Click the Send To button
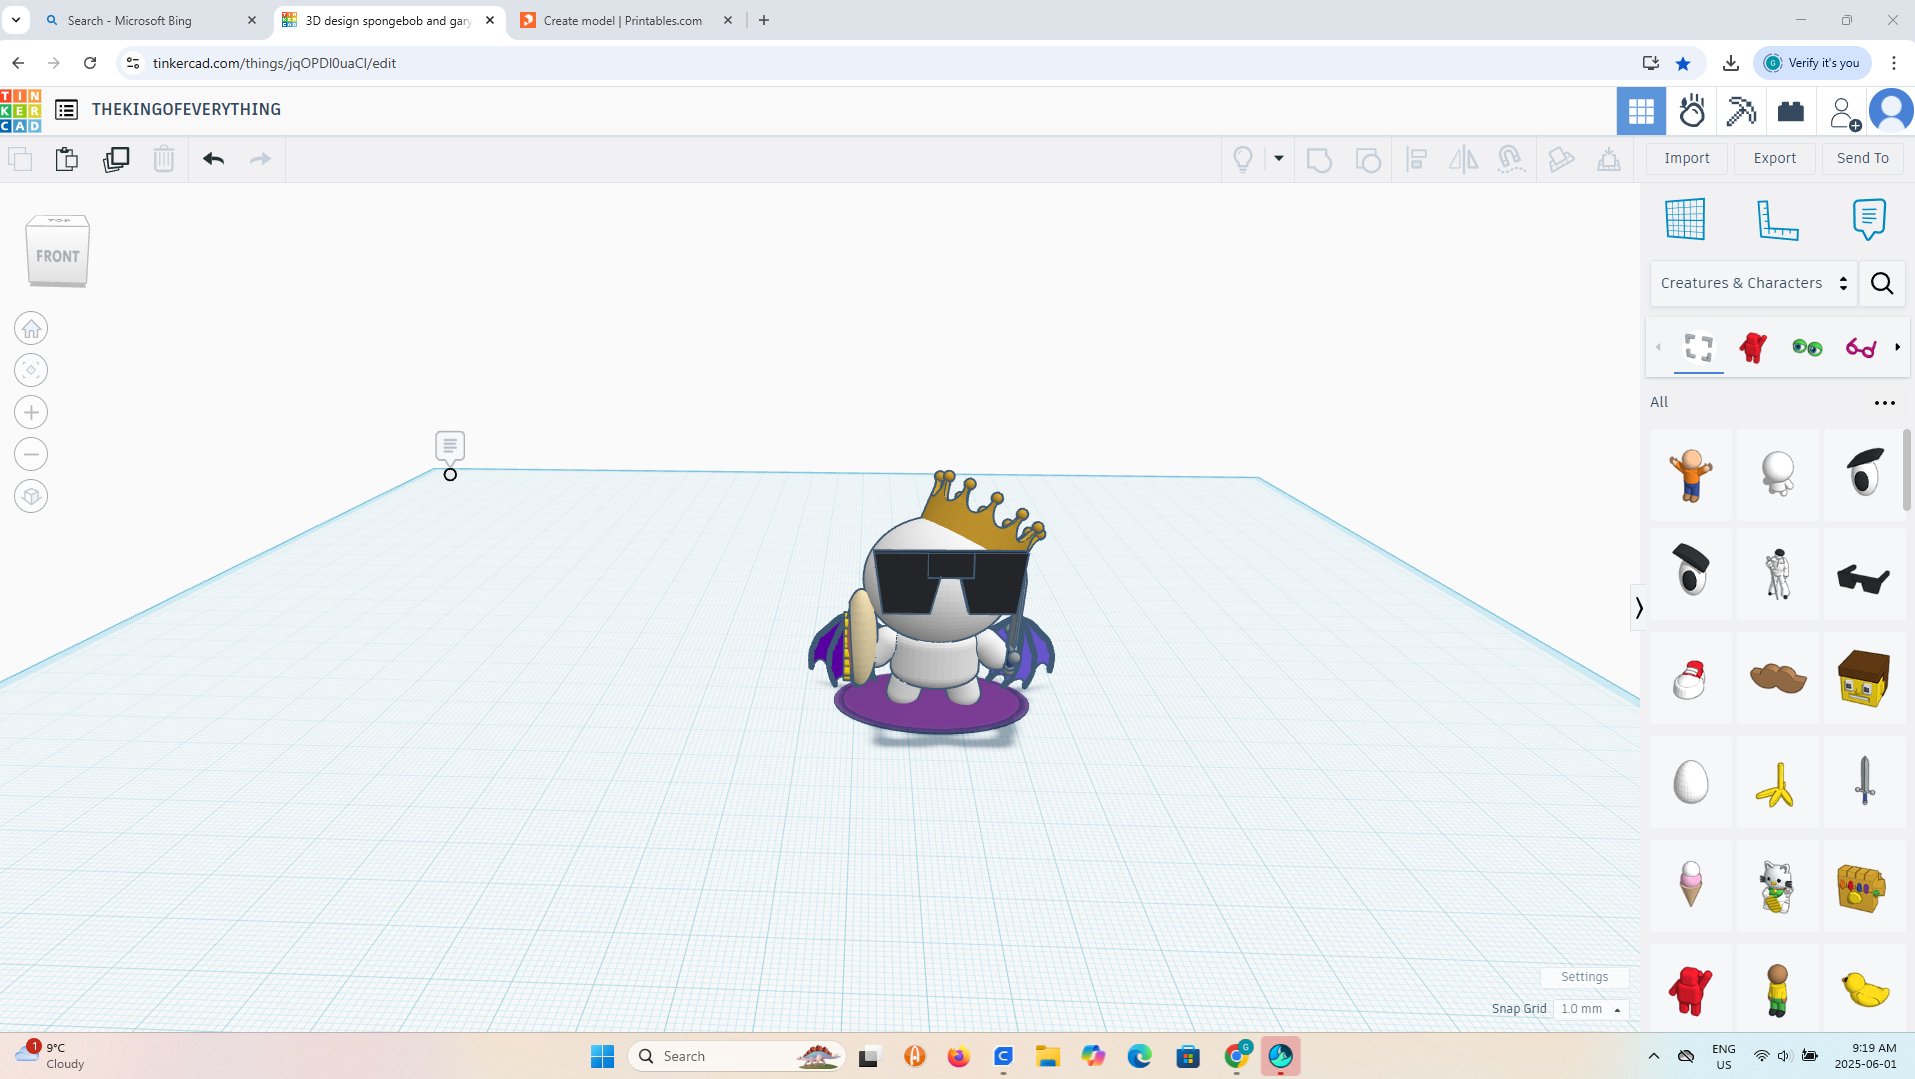Image resolution: width=1915 pixels, height=1079 pixels. [x=1863, y=158]
